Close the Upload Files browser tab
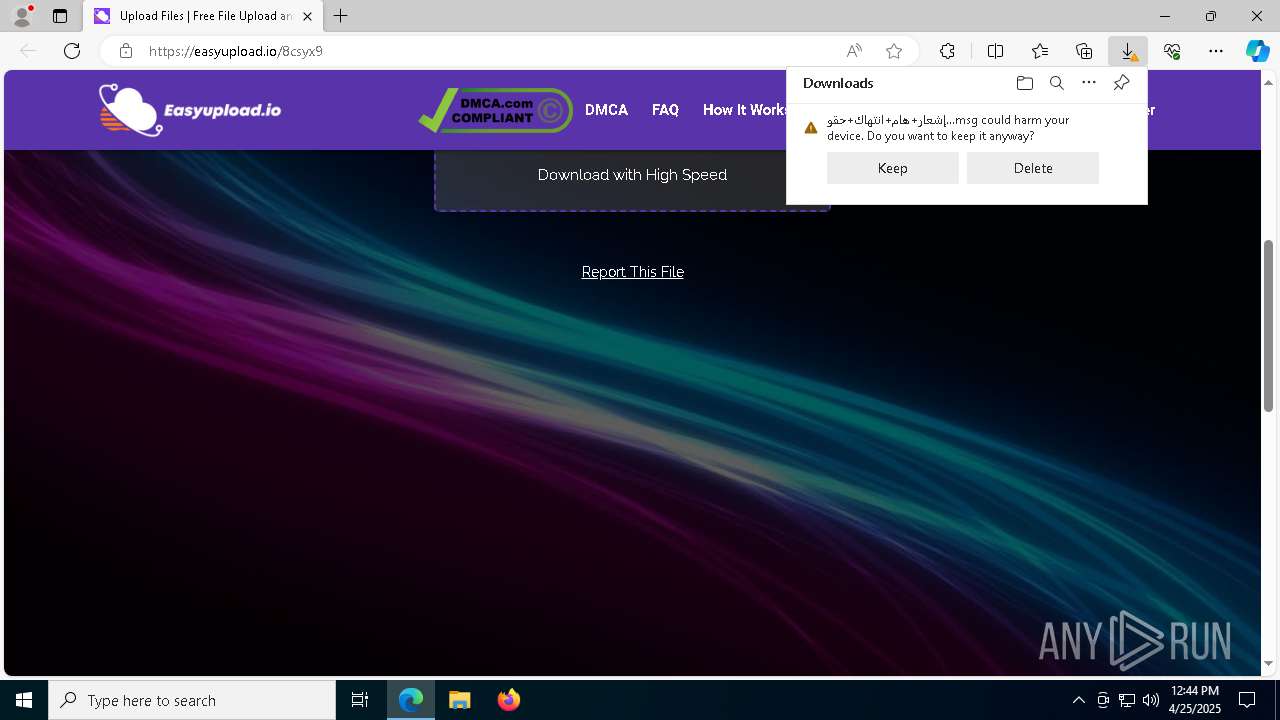 click(x=307, y=16)
